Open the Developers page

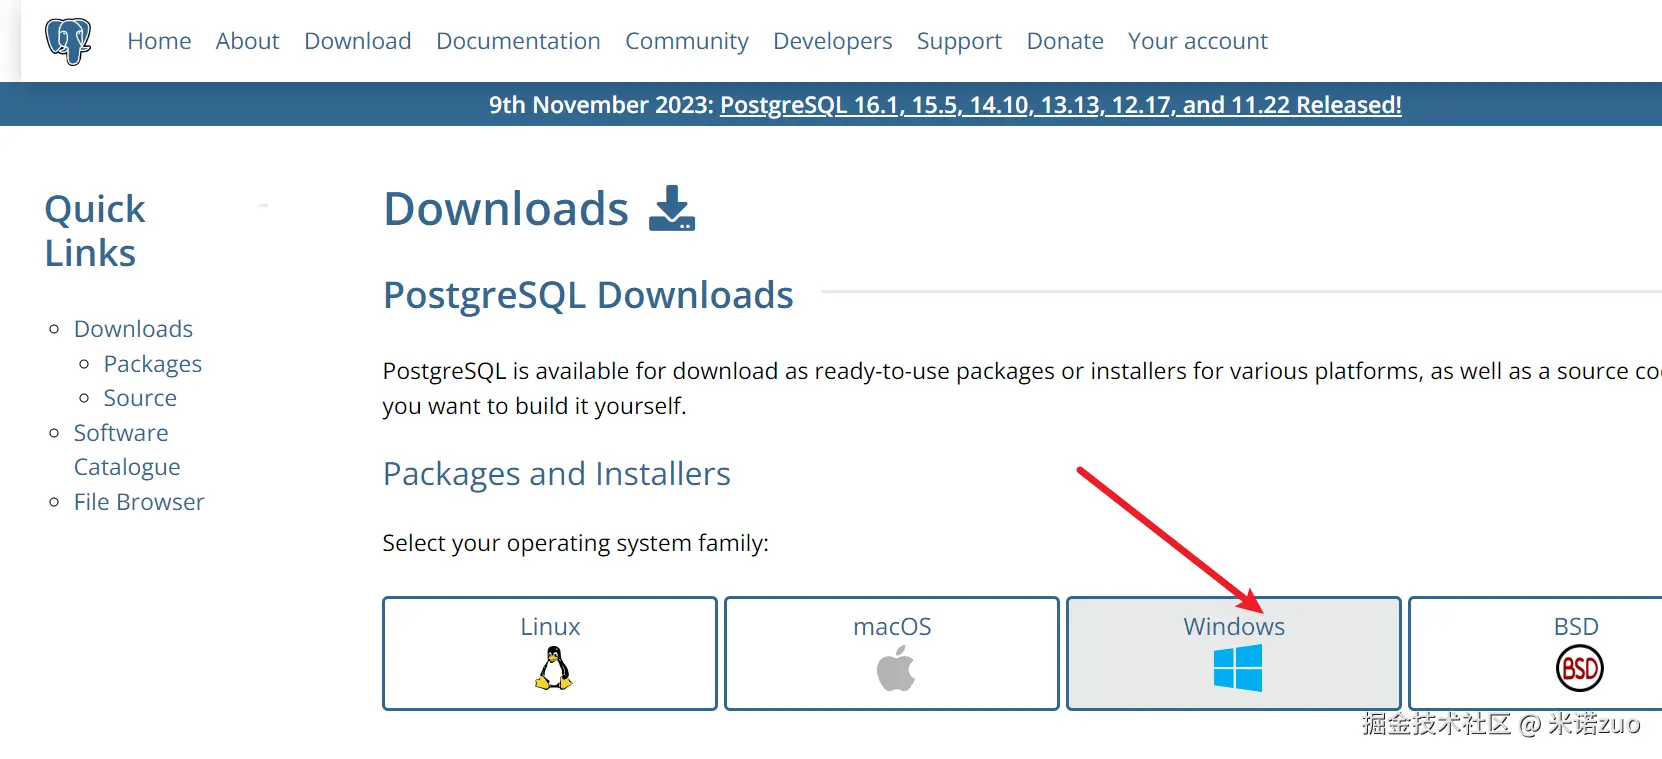click(x=832, y=41)
